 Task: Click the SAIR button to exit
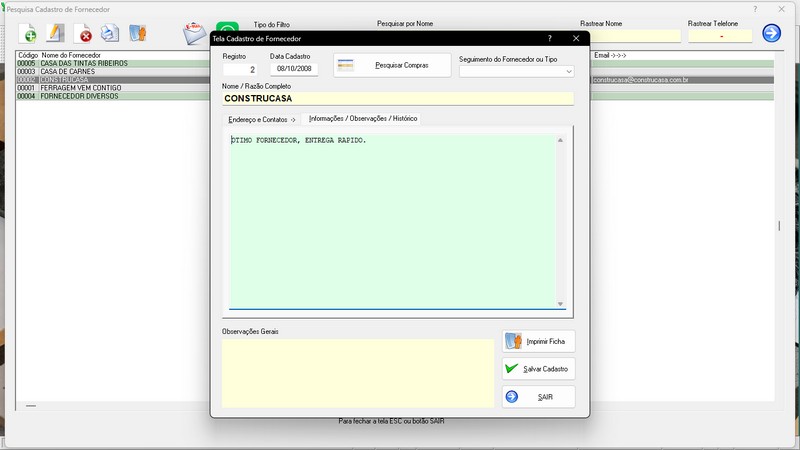click(539, 397)
